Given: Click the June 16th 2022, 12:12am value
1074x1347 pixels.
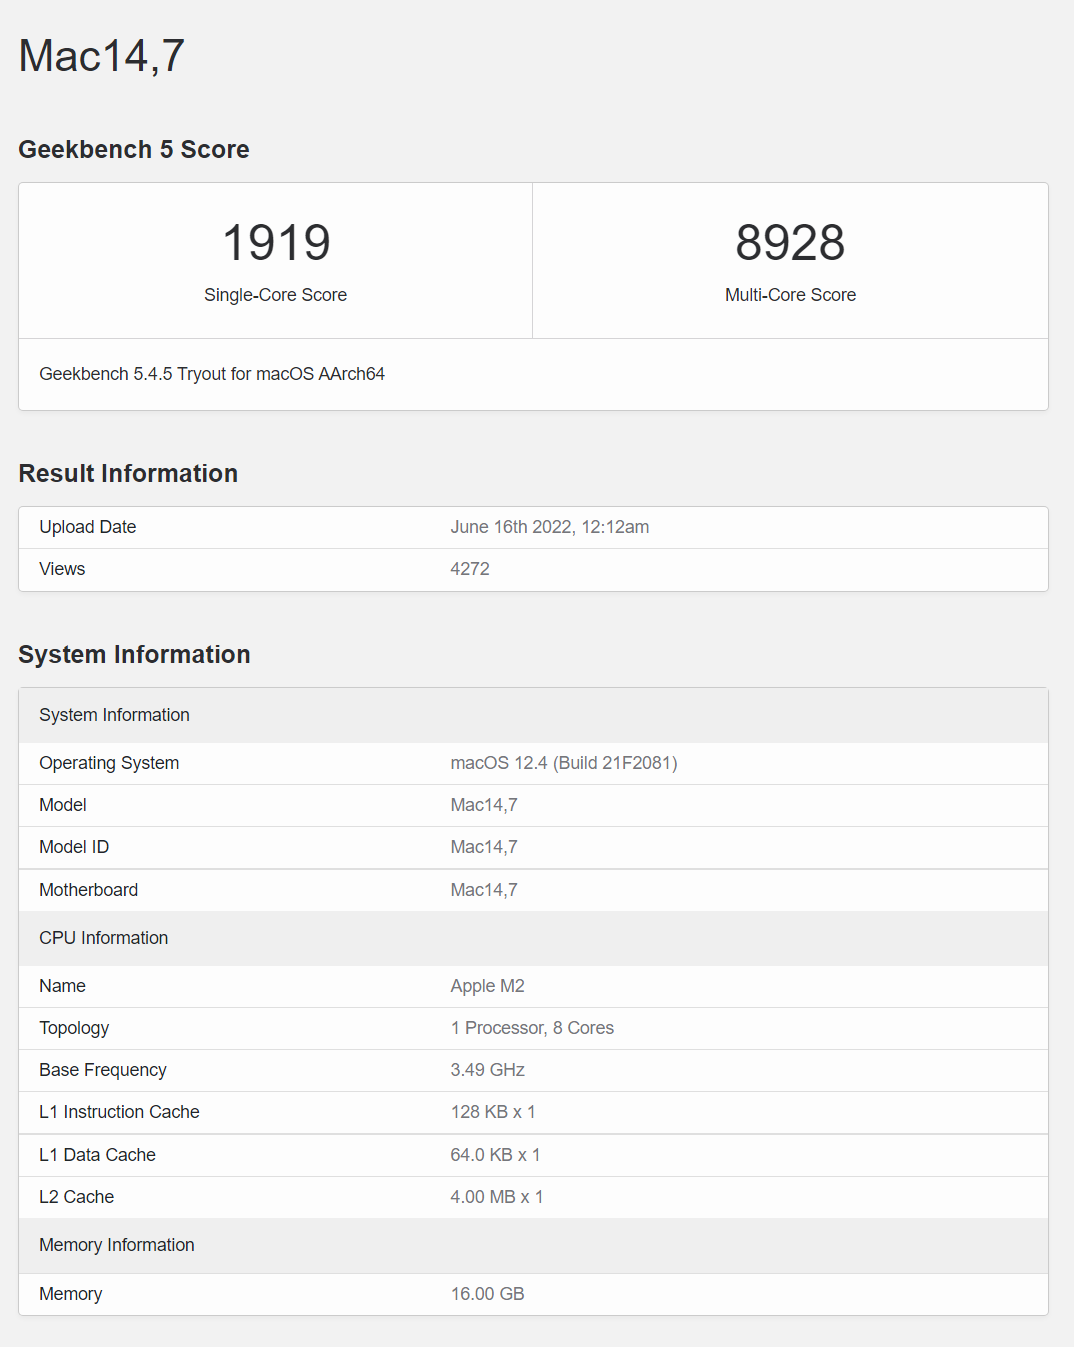Looking at the screenshot, I should click(550, 527).
